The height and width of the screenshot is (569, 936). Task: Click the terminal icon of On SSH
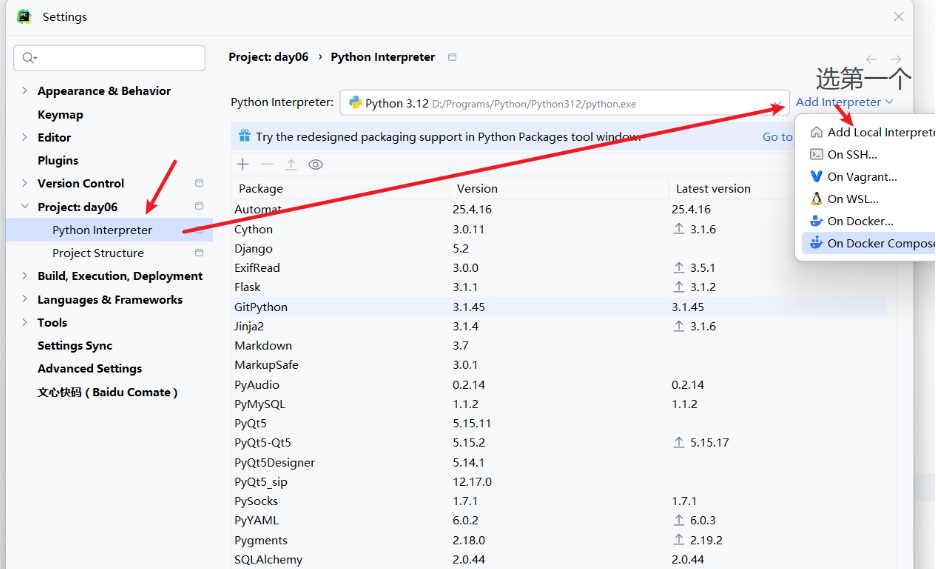coord(816,154)
